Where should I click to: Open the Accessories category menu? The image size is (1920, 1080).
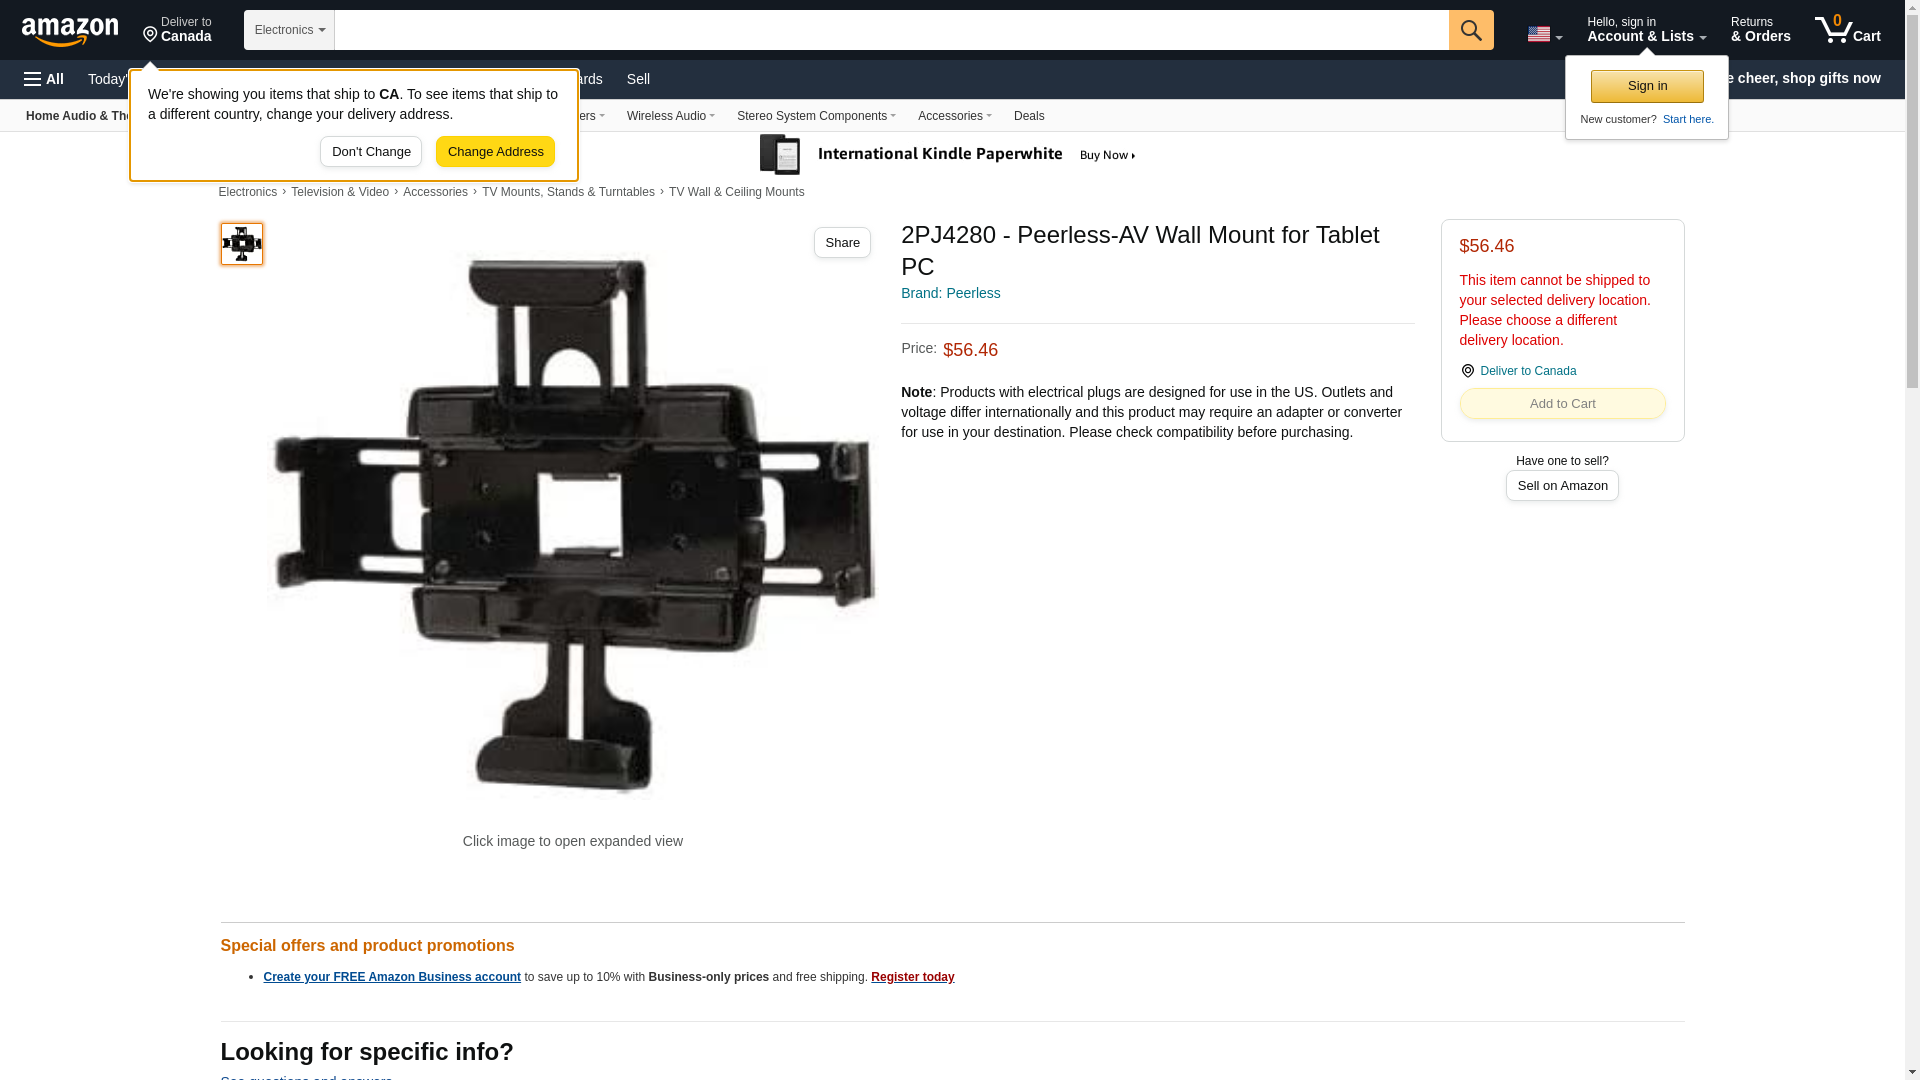tap(954, 116)
